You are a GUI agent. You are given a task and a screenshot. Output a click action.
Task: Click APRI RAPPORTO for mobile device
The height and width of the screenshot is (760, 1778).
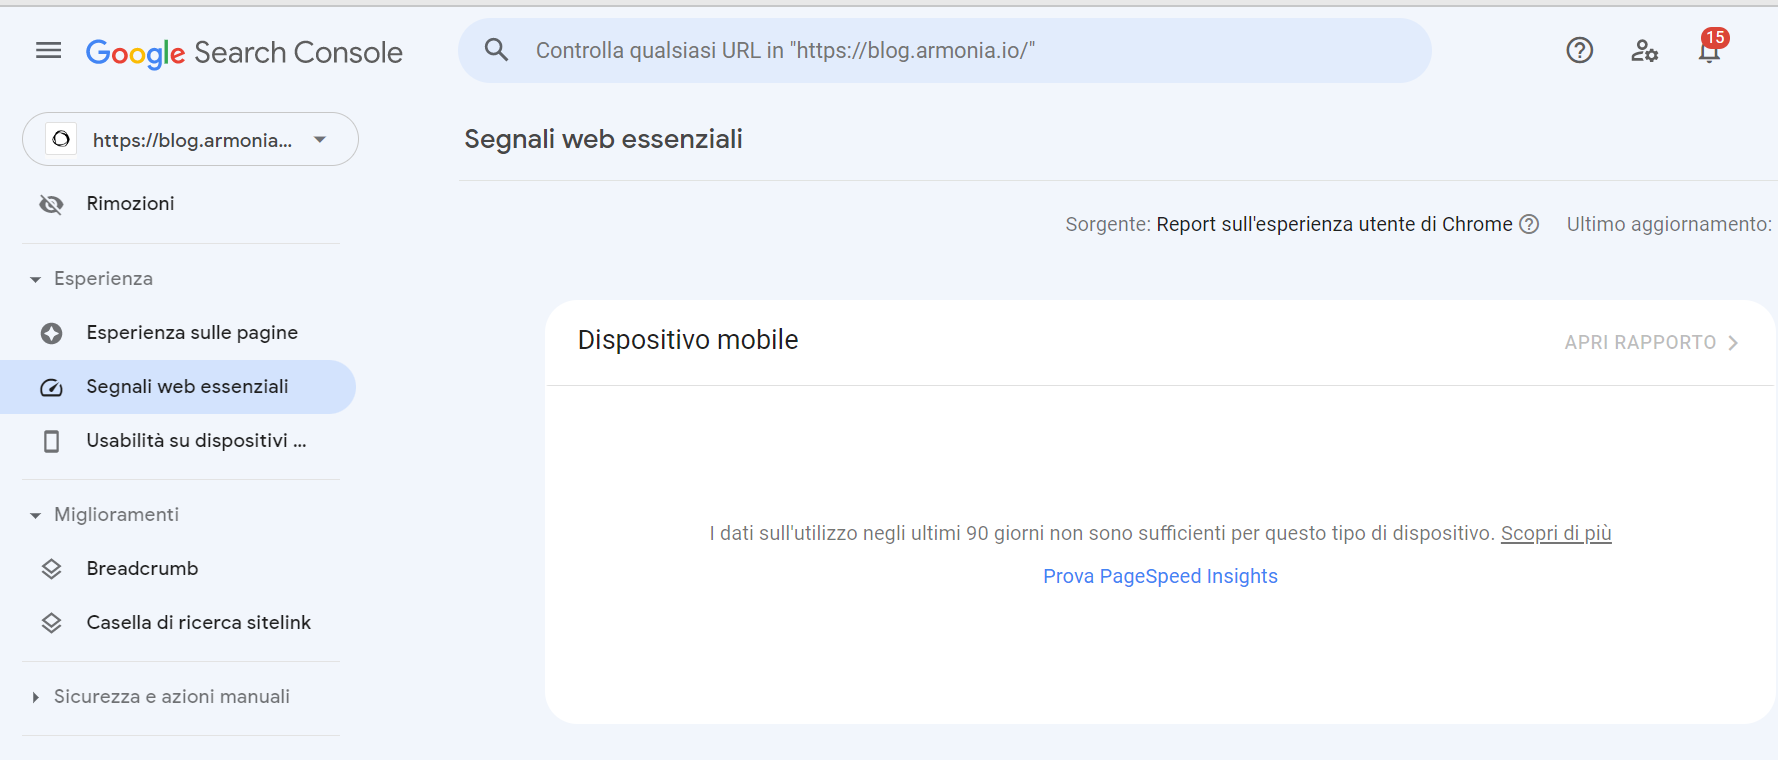click(1652, 342)
